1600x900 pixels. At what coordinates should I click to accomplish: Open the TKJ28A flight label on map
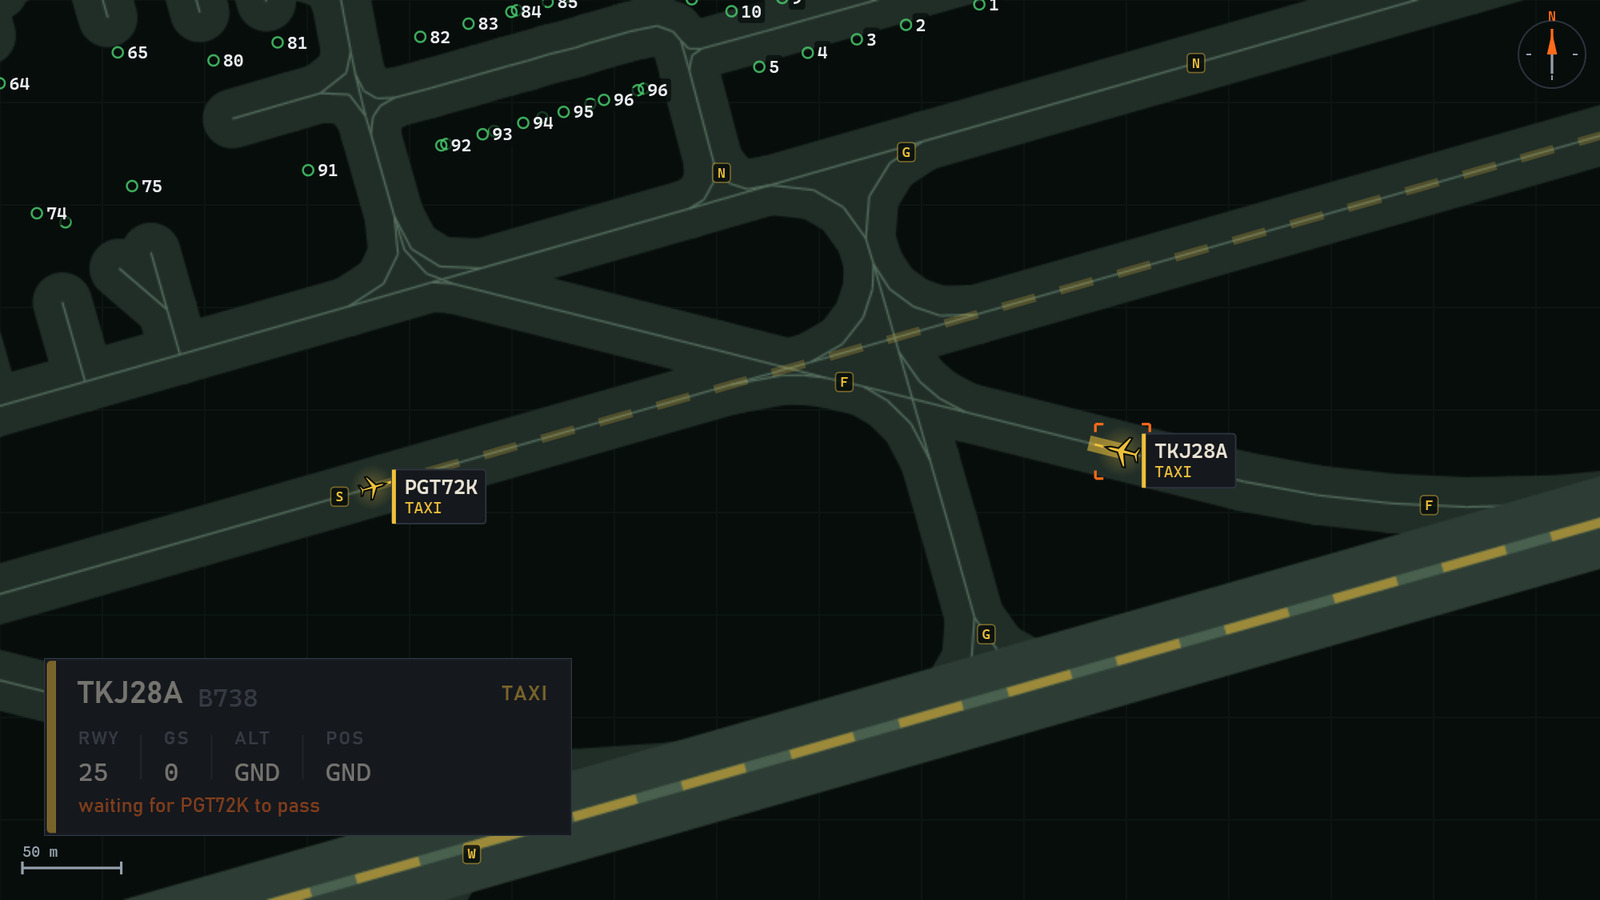pyautogui.click(x=1188, y=460)
